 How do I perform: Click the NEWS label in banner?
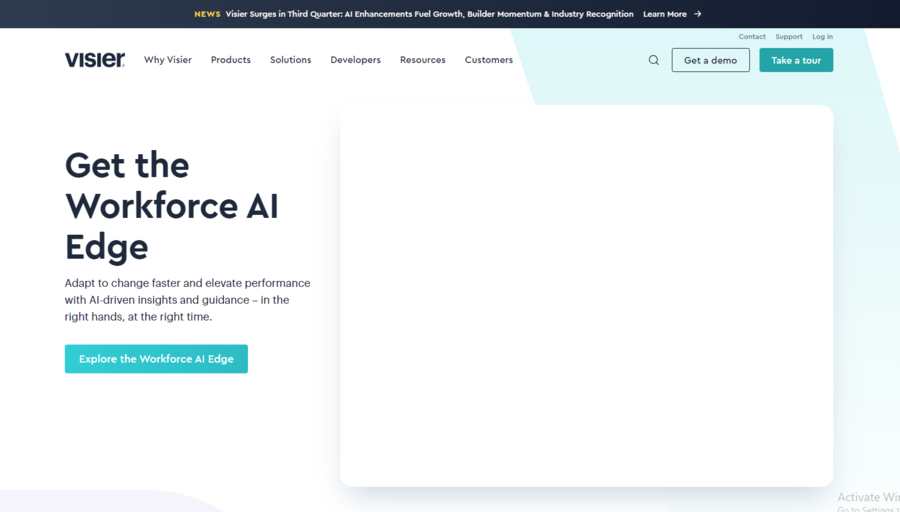coord(207,14)
